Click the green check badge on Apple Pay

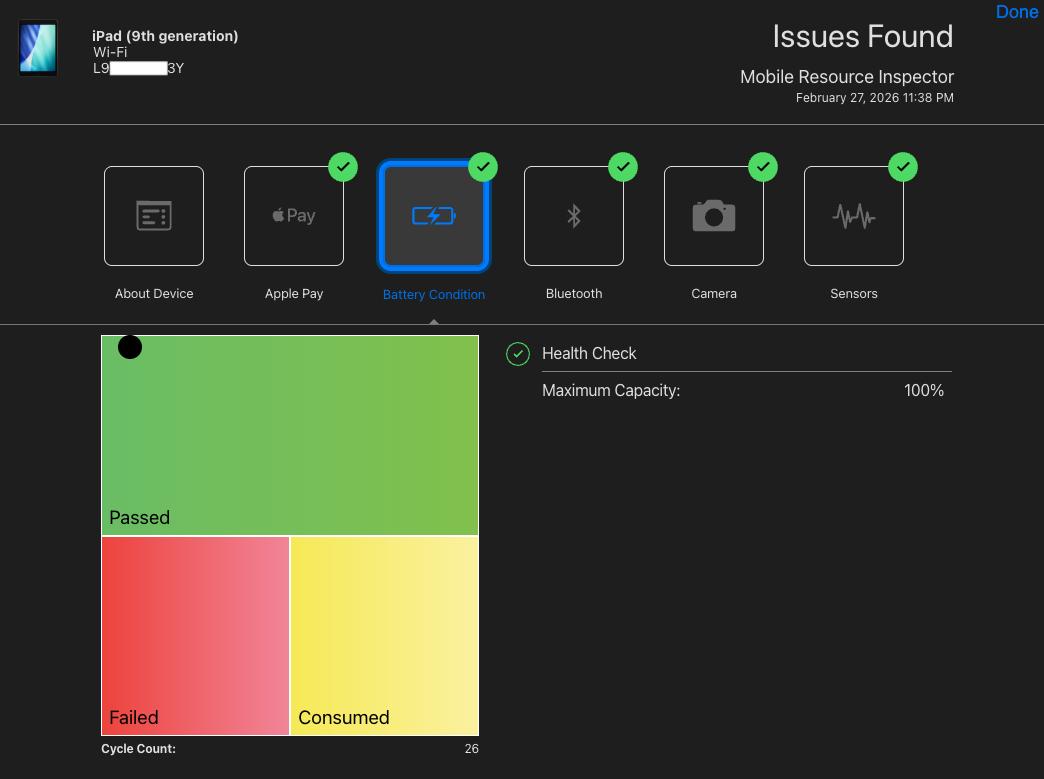click(x=343, y=167)
